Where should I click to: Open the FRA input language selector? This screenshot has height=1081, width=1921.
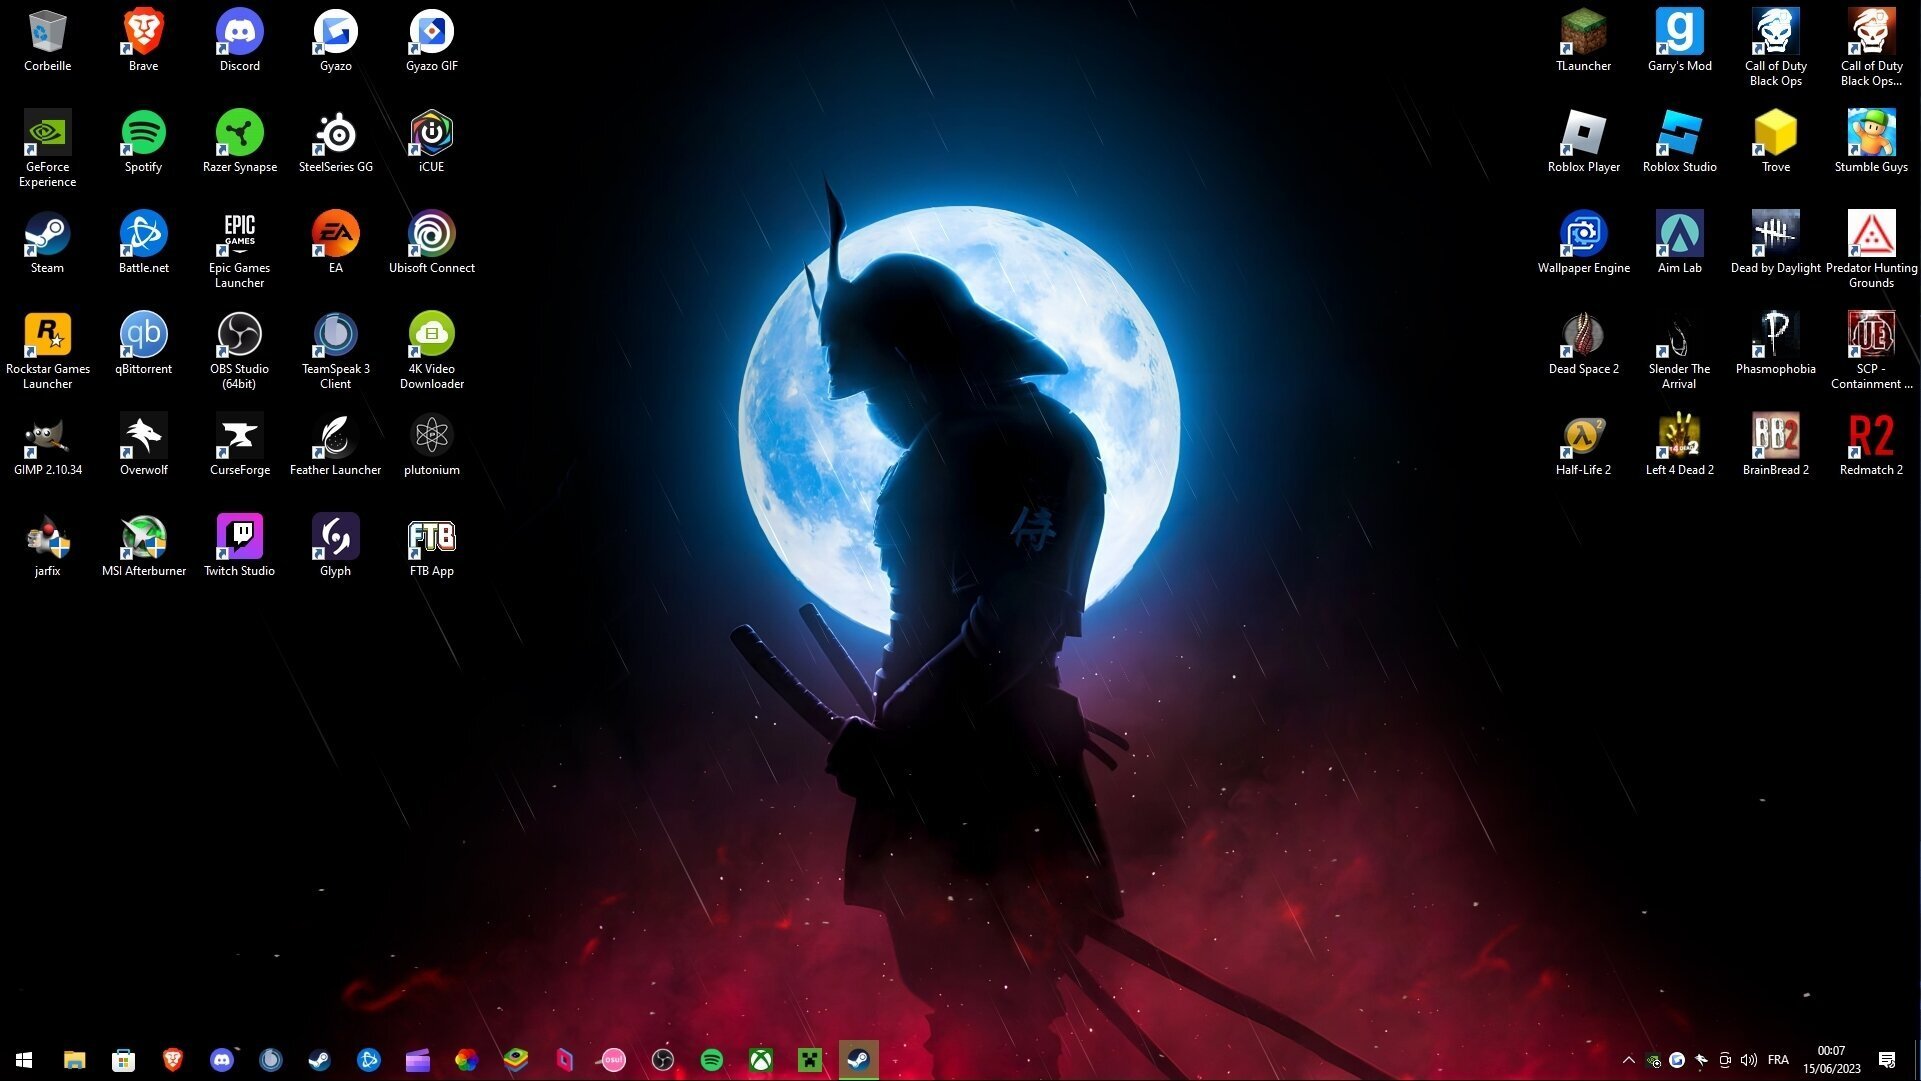point(1778,1060)
